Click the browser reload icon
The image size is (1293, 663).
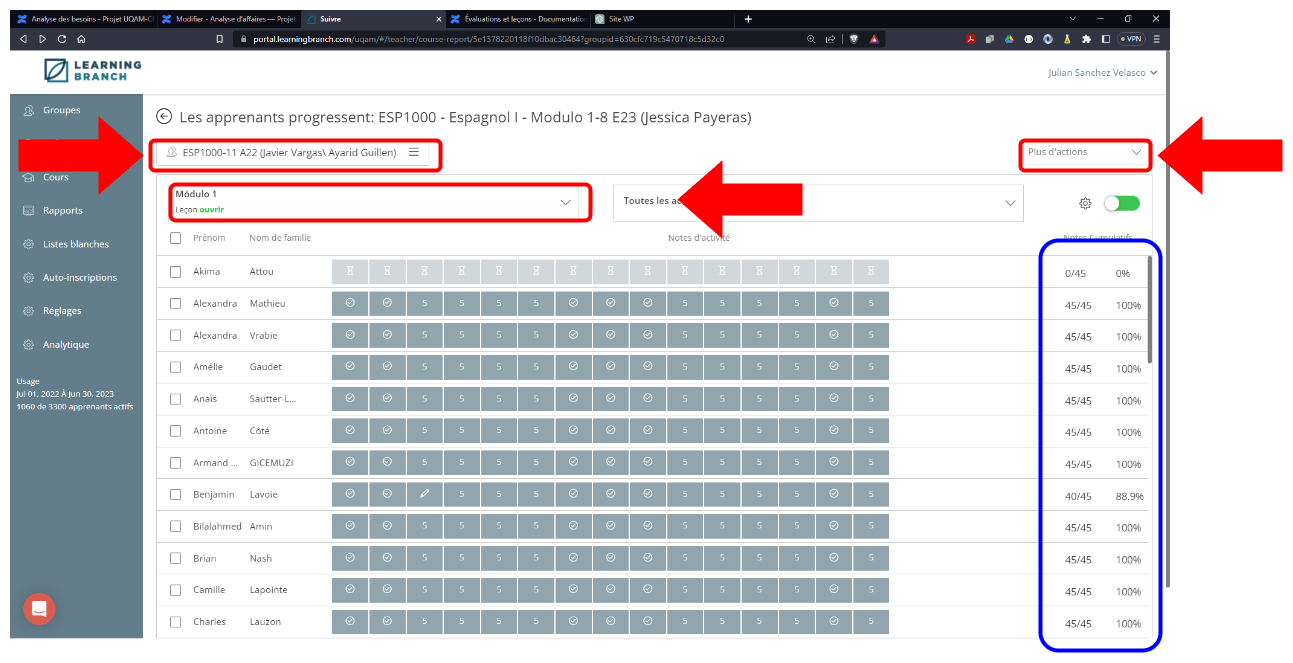click(61, 39)
